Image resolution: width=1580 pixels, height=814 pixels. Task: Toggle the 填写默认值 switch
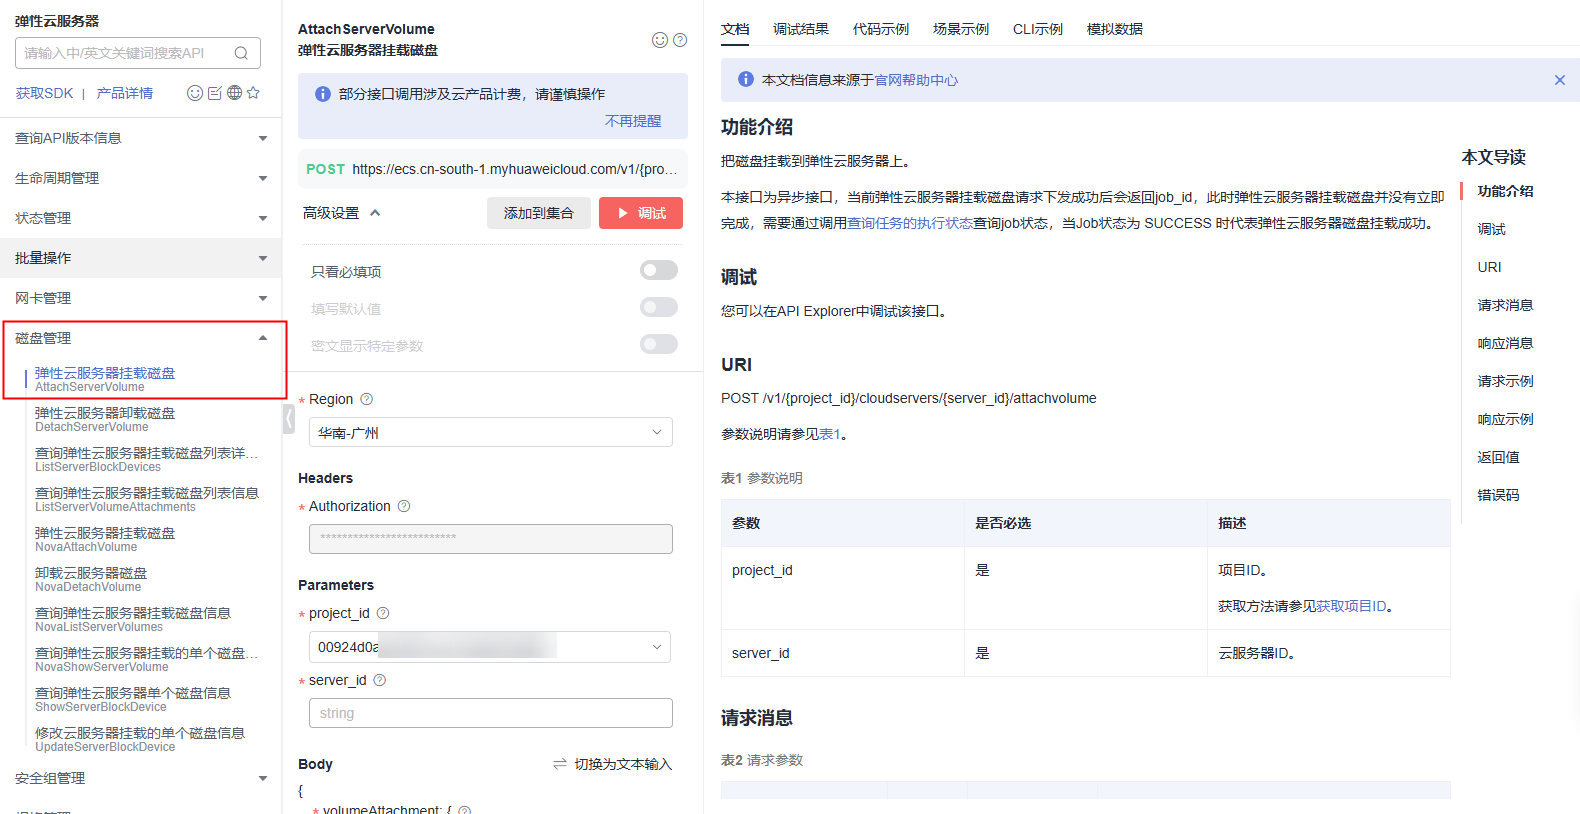click(x=659, y=307)
